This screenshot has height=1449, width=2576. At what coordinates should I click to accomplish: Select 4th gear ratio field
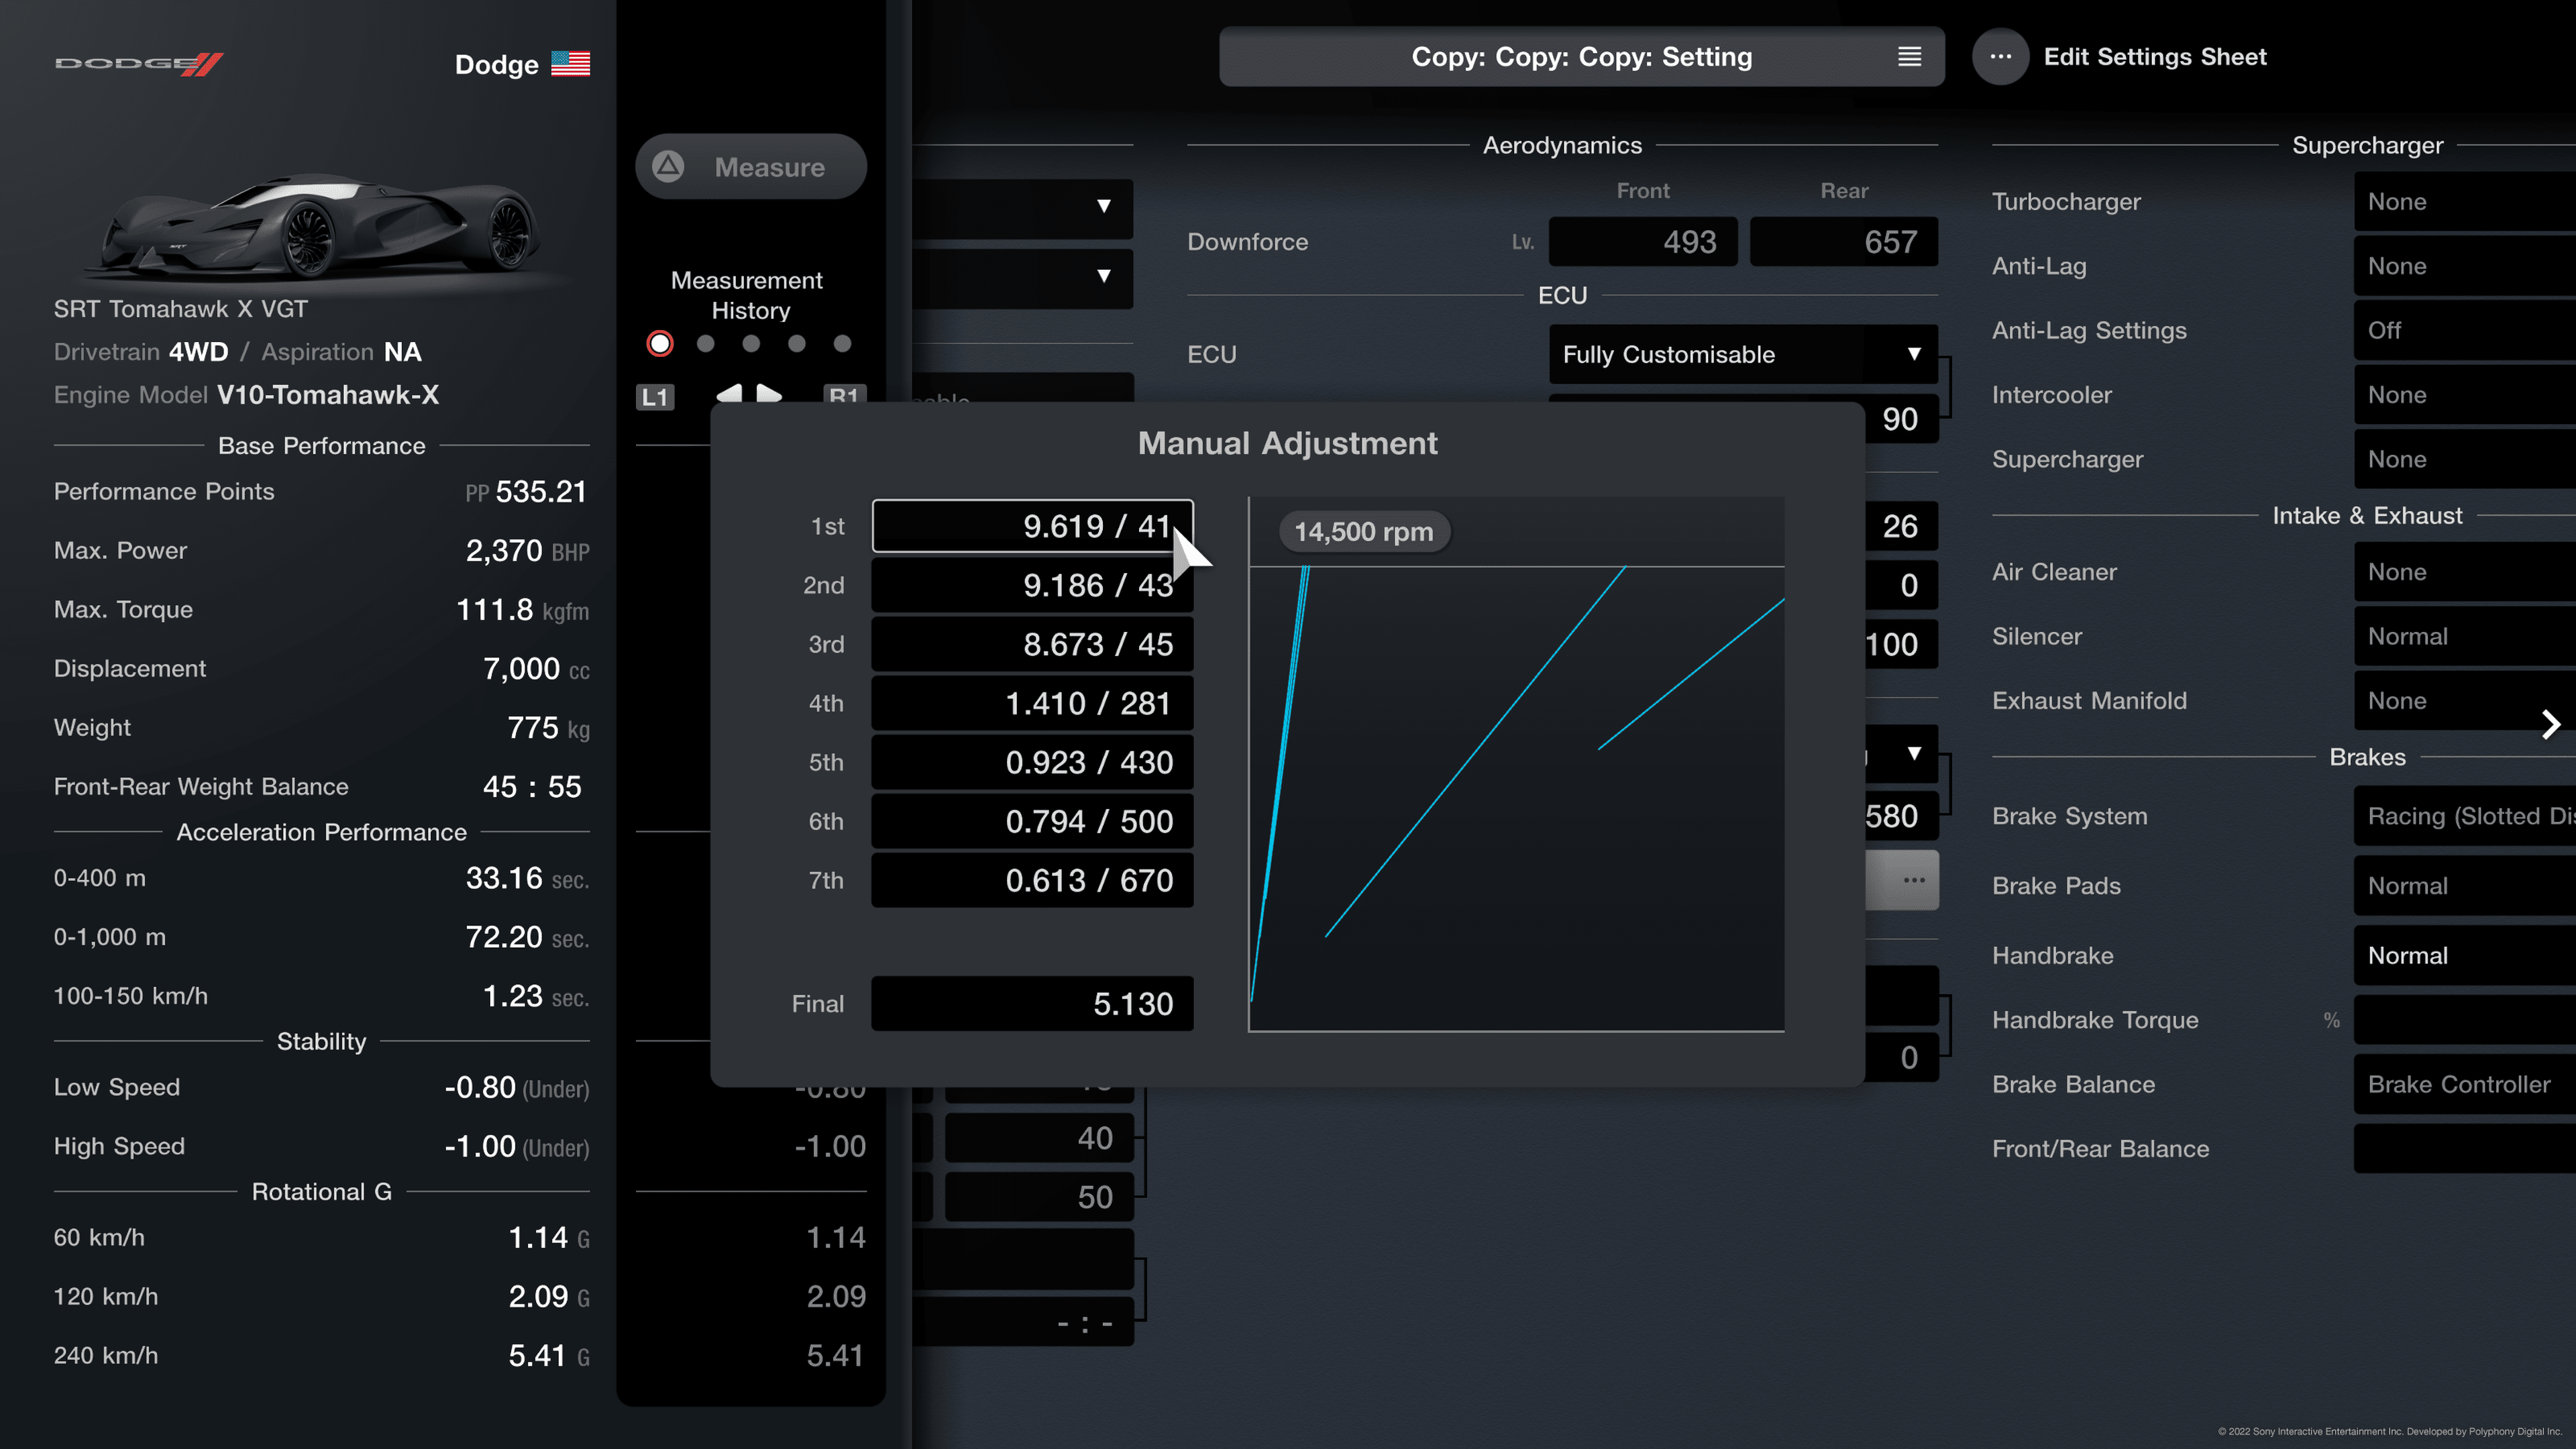(x=1032, y=703)
